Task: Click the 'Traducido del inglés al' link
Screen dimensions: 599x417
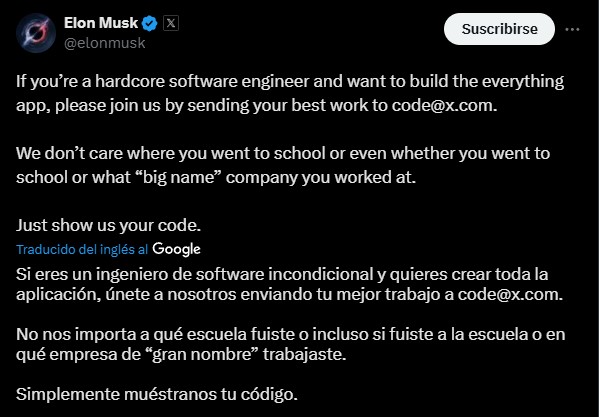Action: [82, 249]
